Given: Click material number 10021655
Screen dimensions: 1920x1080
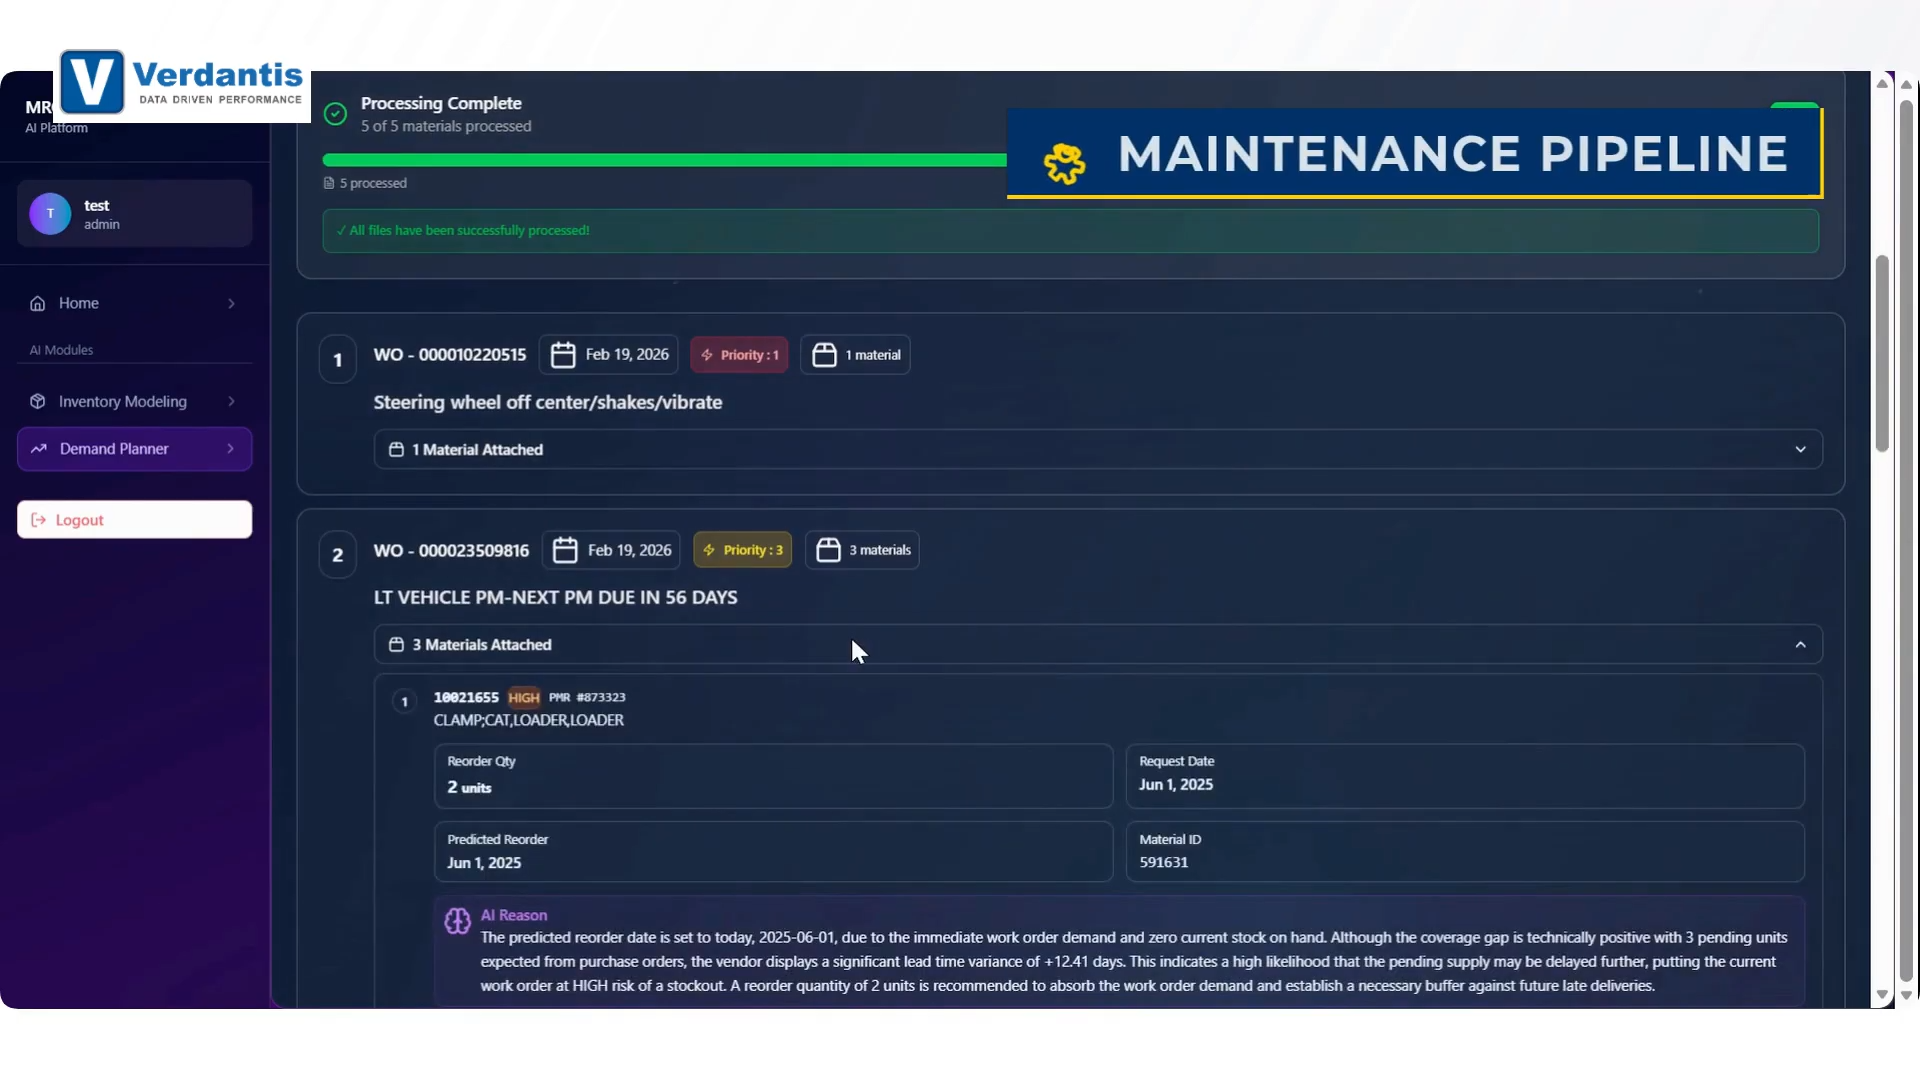Looking at the screenshot, I should pos(466,697).
